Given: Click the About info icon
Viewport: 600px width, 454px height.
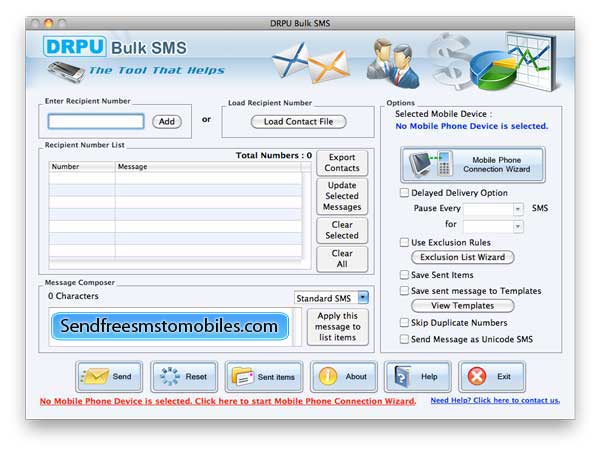Looking at the screenshot, I should point(328,376).
